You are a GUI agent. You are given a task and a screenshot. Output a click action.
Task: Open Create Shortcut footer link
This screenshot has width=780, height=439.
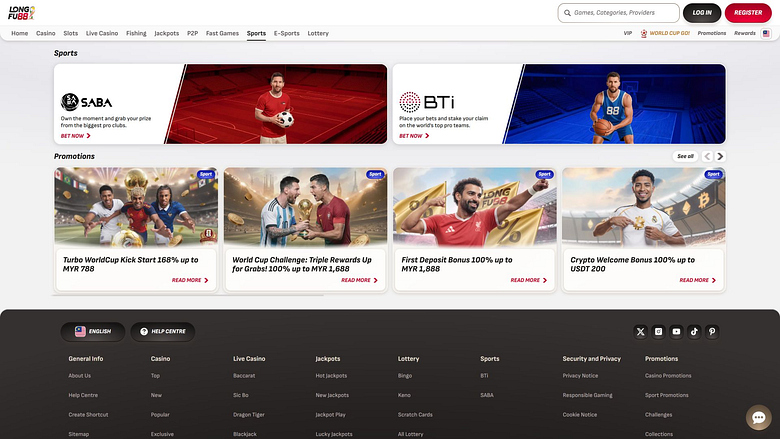pyautogui.click(x=88, y=415)
